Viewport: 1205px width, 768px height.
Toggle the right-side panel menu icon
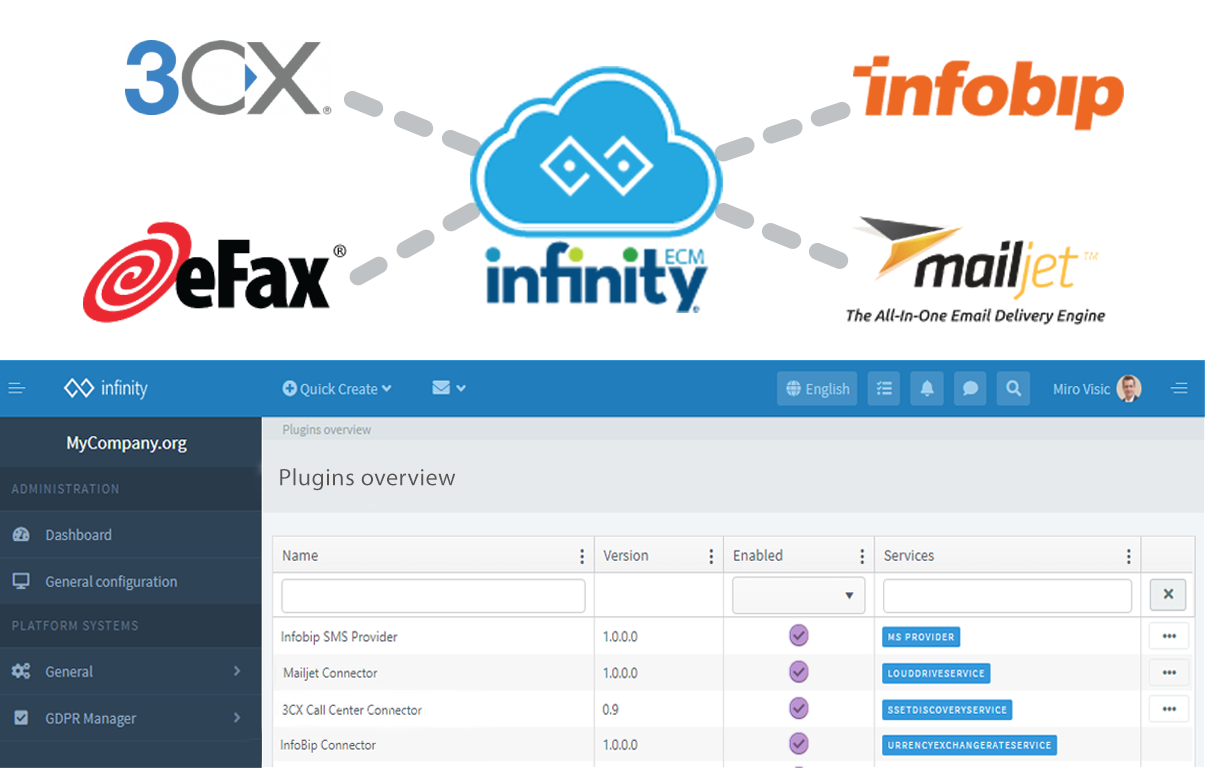click(x=1180, y=388)
